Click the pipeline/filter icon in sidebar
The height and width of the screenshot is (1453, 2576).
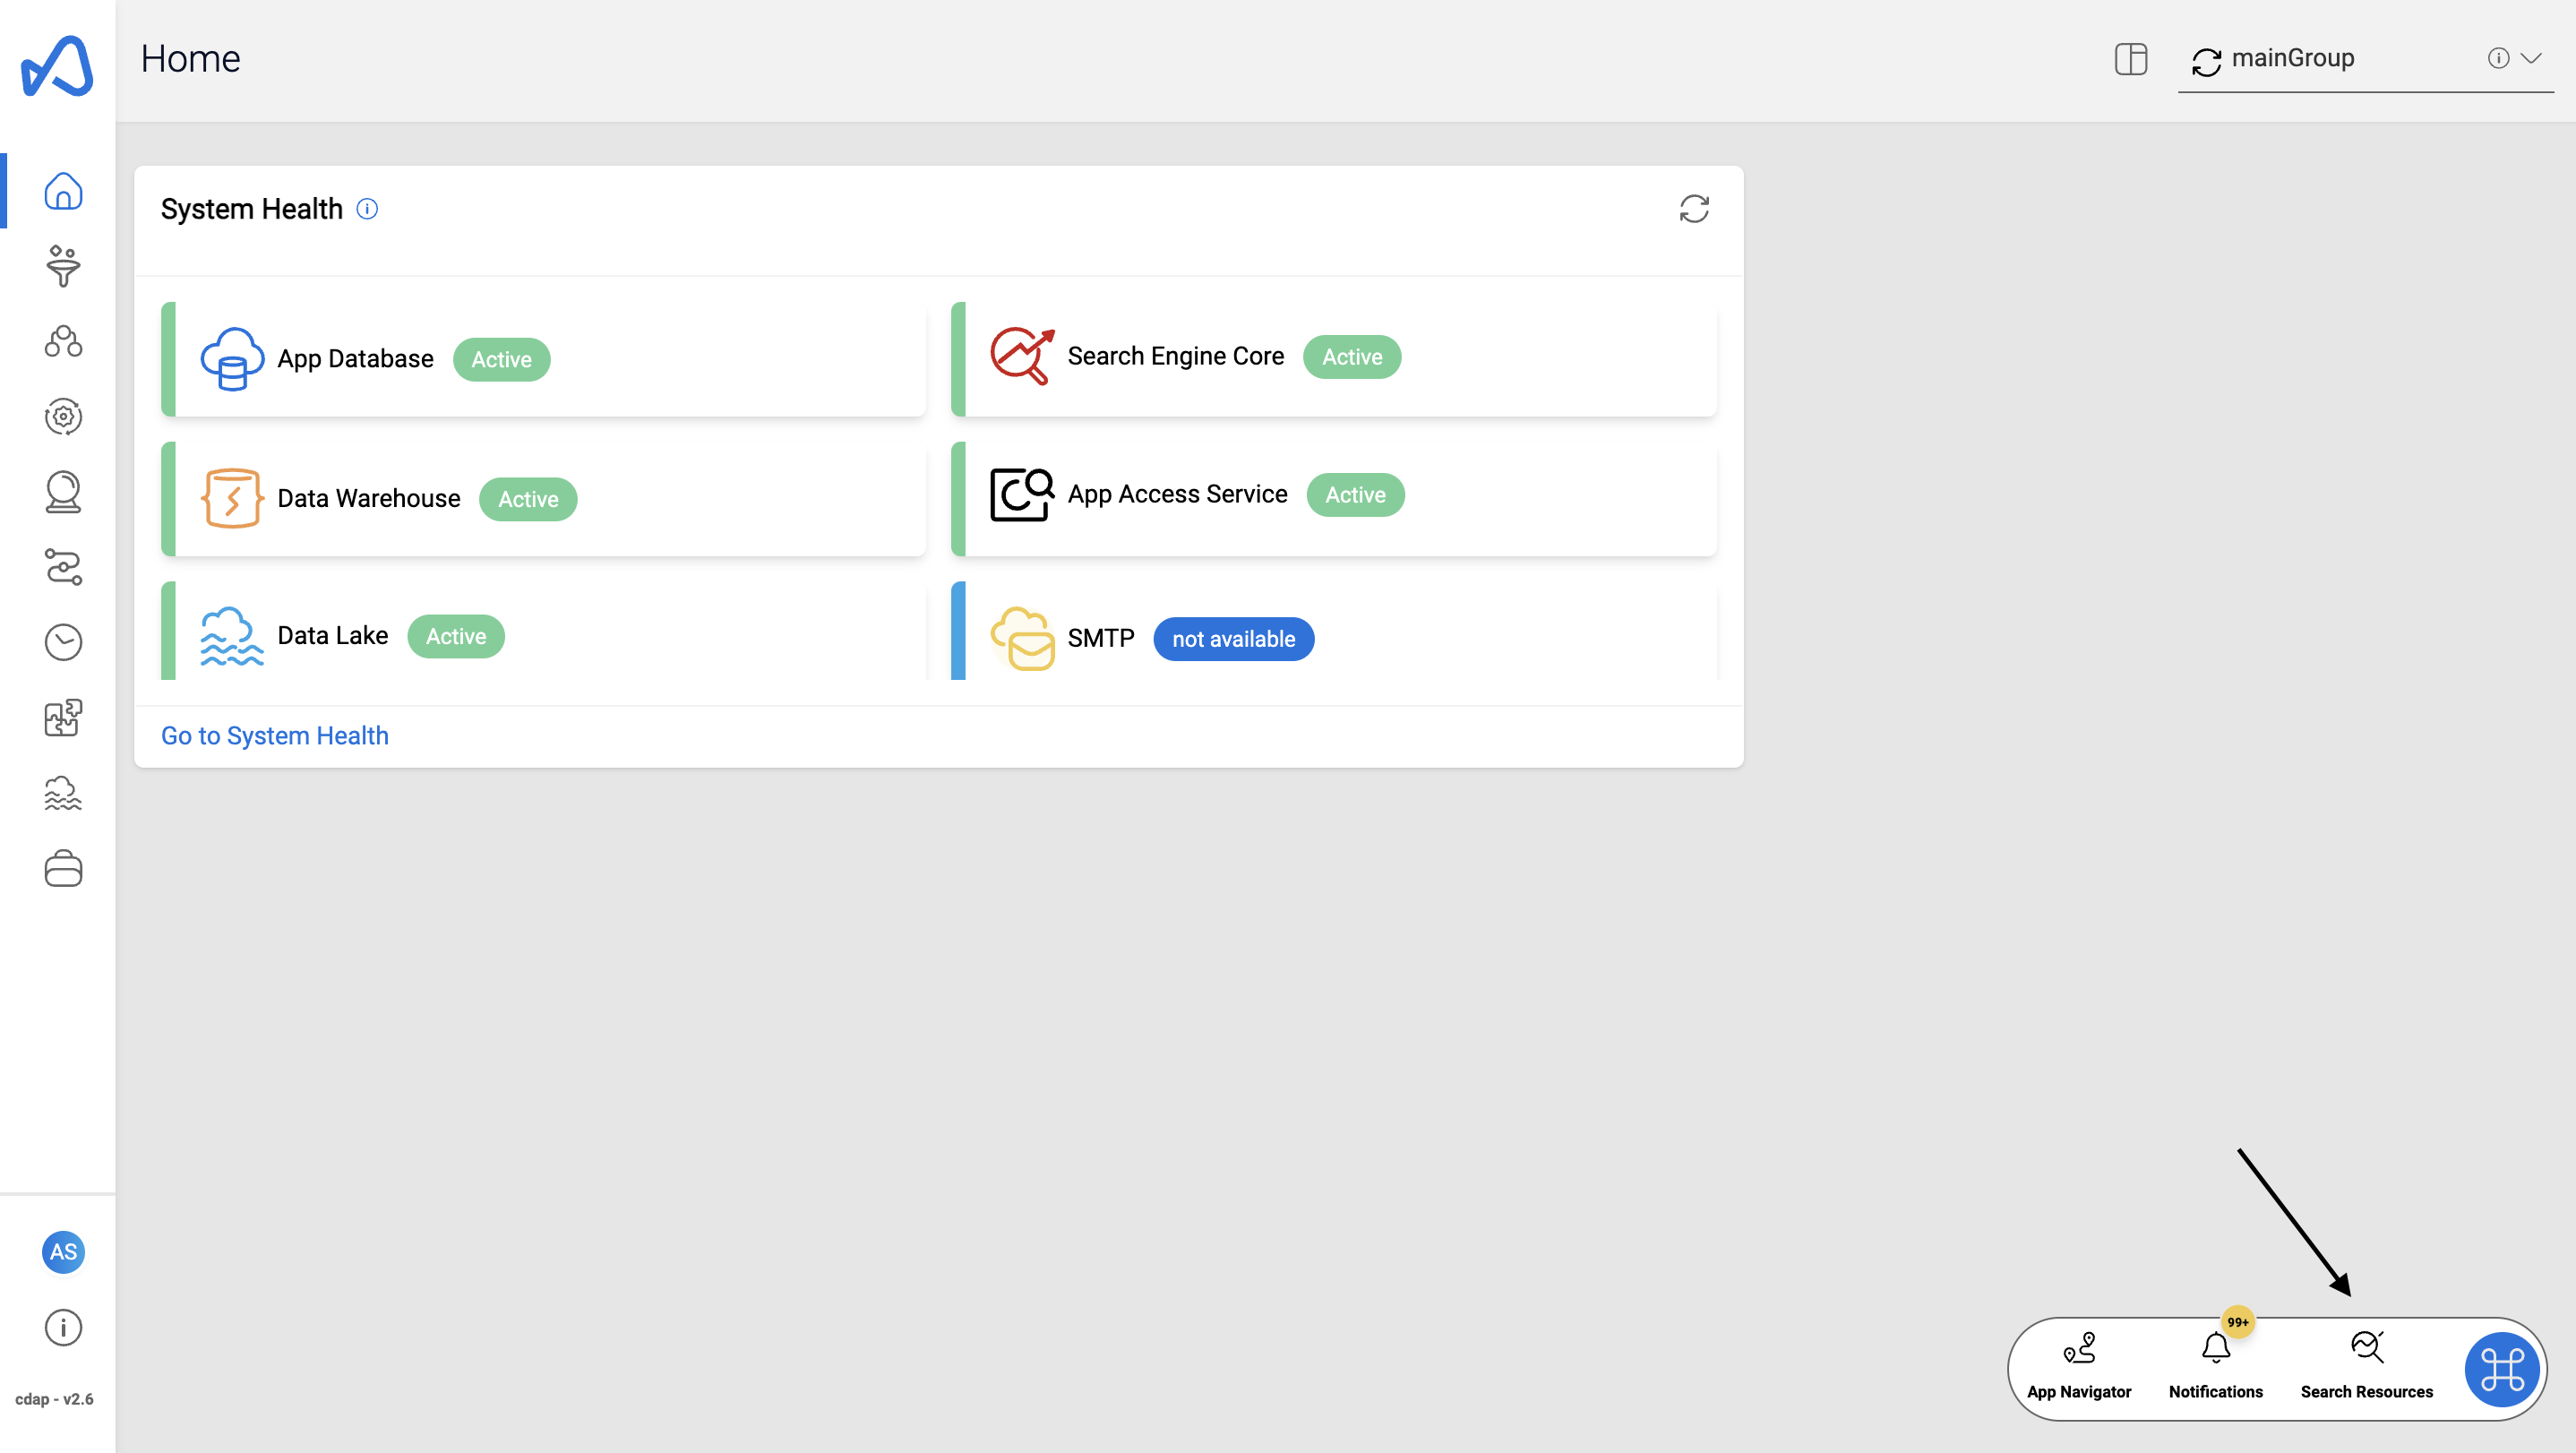64,265
